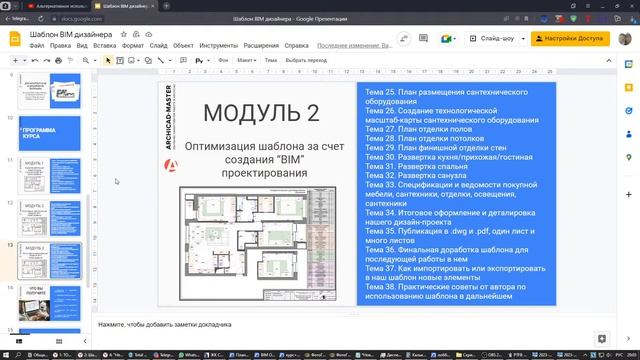Click the Pv input tools button
Viewport: 640px width, 360px height.
click(x=199, y=60)
